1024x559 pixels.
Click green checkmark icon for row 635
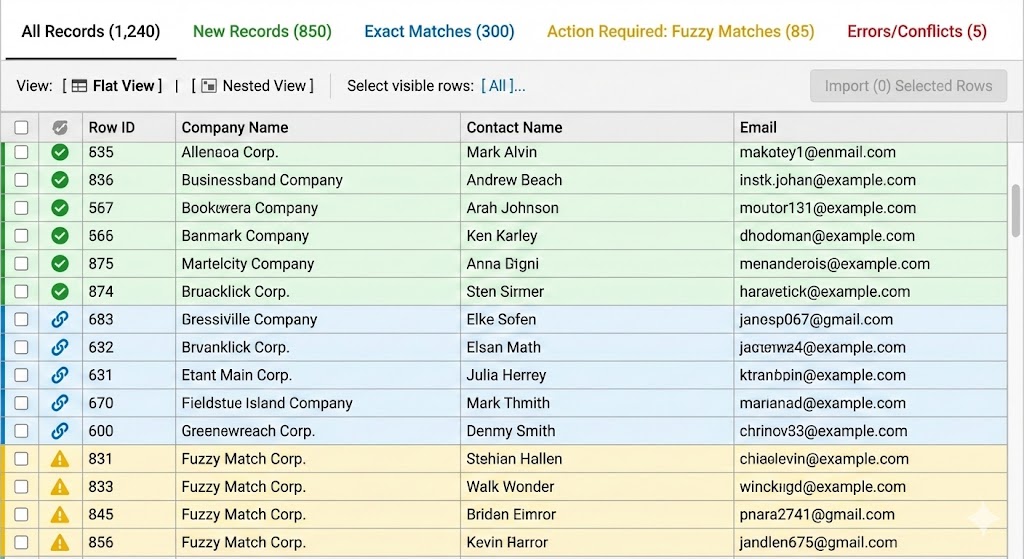(60, 152)
